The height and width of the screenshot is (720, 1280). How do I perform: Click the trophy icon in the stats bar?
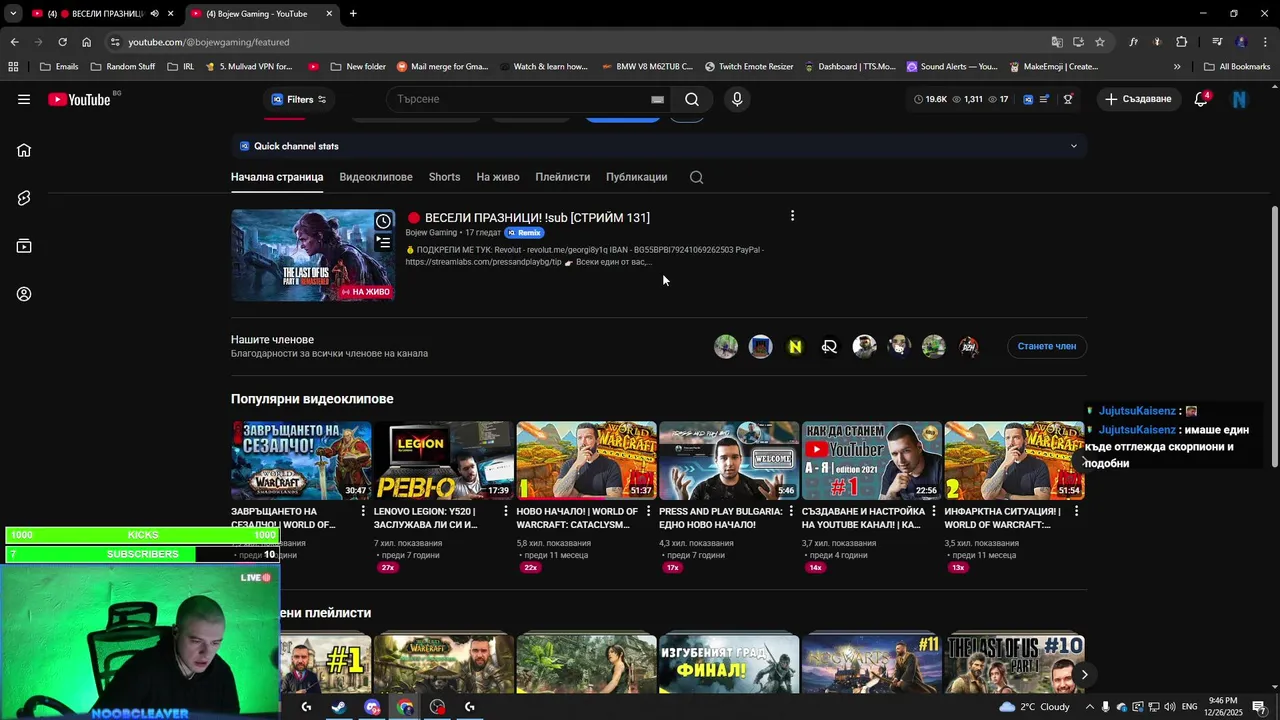1068,99
